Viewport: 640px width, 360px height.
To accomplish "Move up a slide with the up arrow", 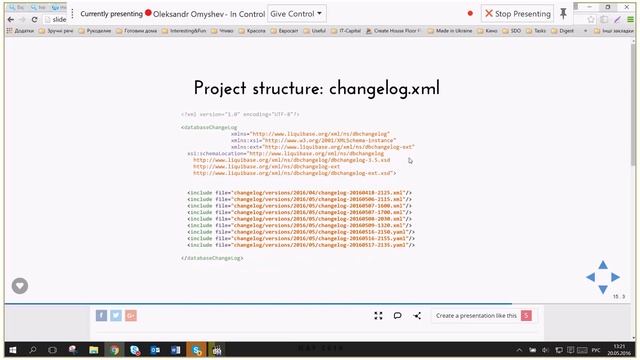I will click(x=603, y=265).
